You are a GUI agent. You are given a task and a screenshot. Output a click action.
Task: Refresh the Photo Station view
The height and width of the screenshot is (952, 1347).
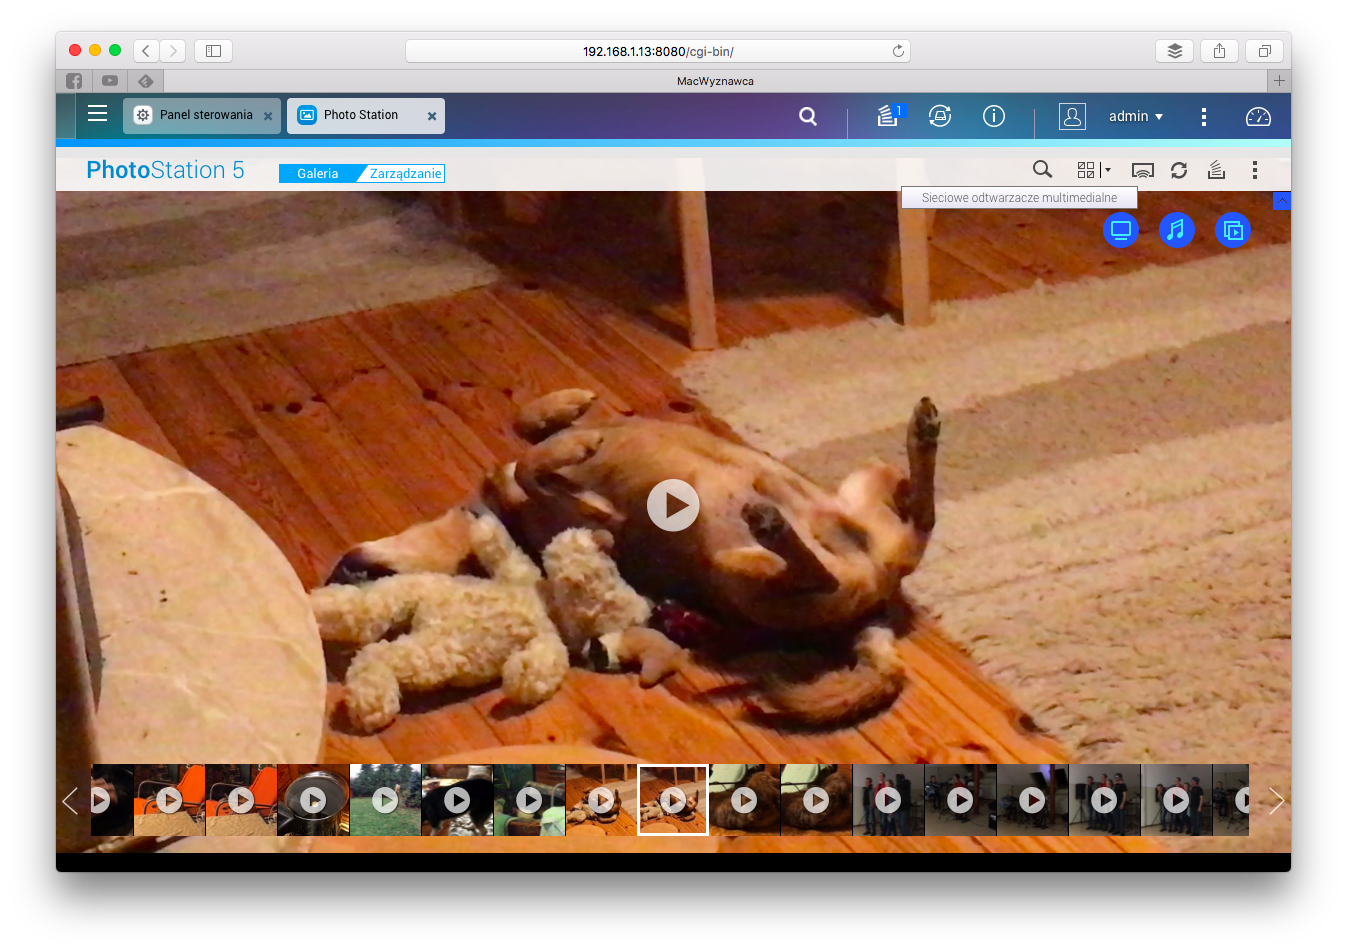[x=1179, y=170]
